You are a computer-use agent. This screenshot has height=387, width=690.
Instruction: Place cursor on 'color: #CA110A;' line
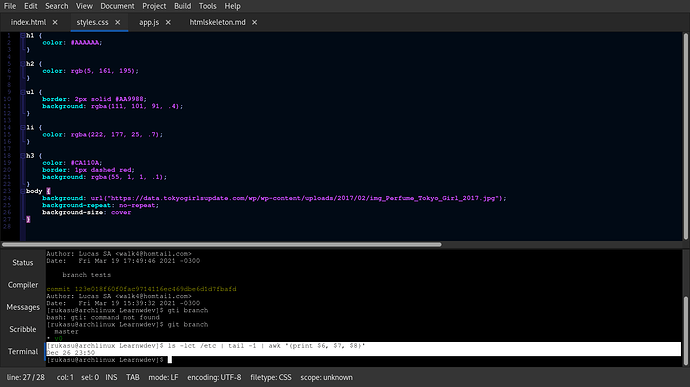(x=72, y=163)
